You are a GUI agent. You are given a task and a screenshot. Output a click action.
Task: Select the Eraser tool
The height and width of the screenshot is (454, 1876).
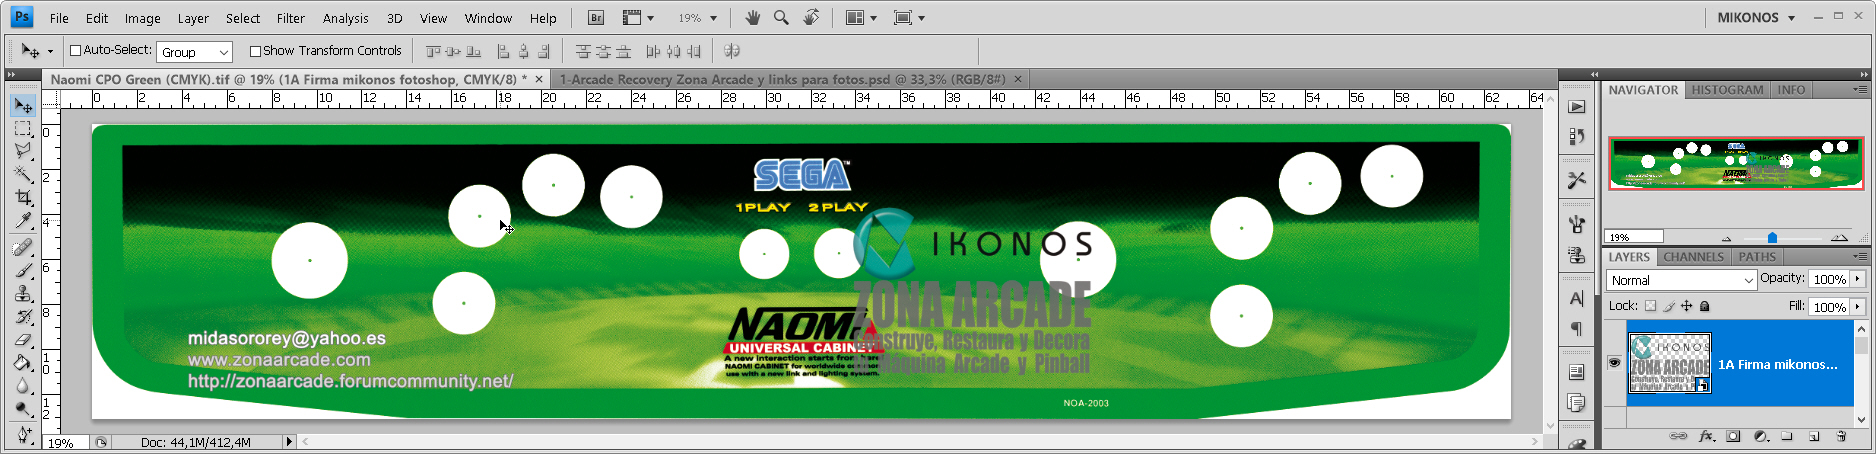tap(23, 340)
